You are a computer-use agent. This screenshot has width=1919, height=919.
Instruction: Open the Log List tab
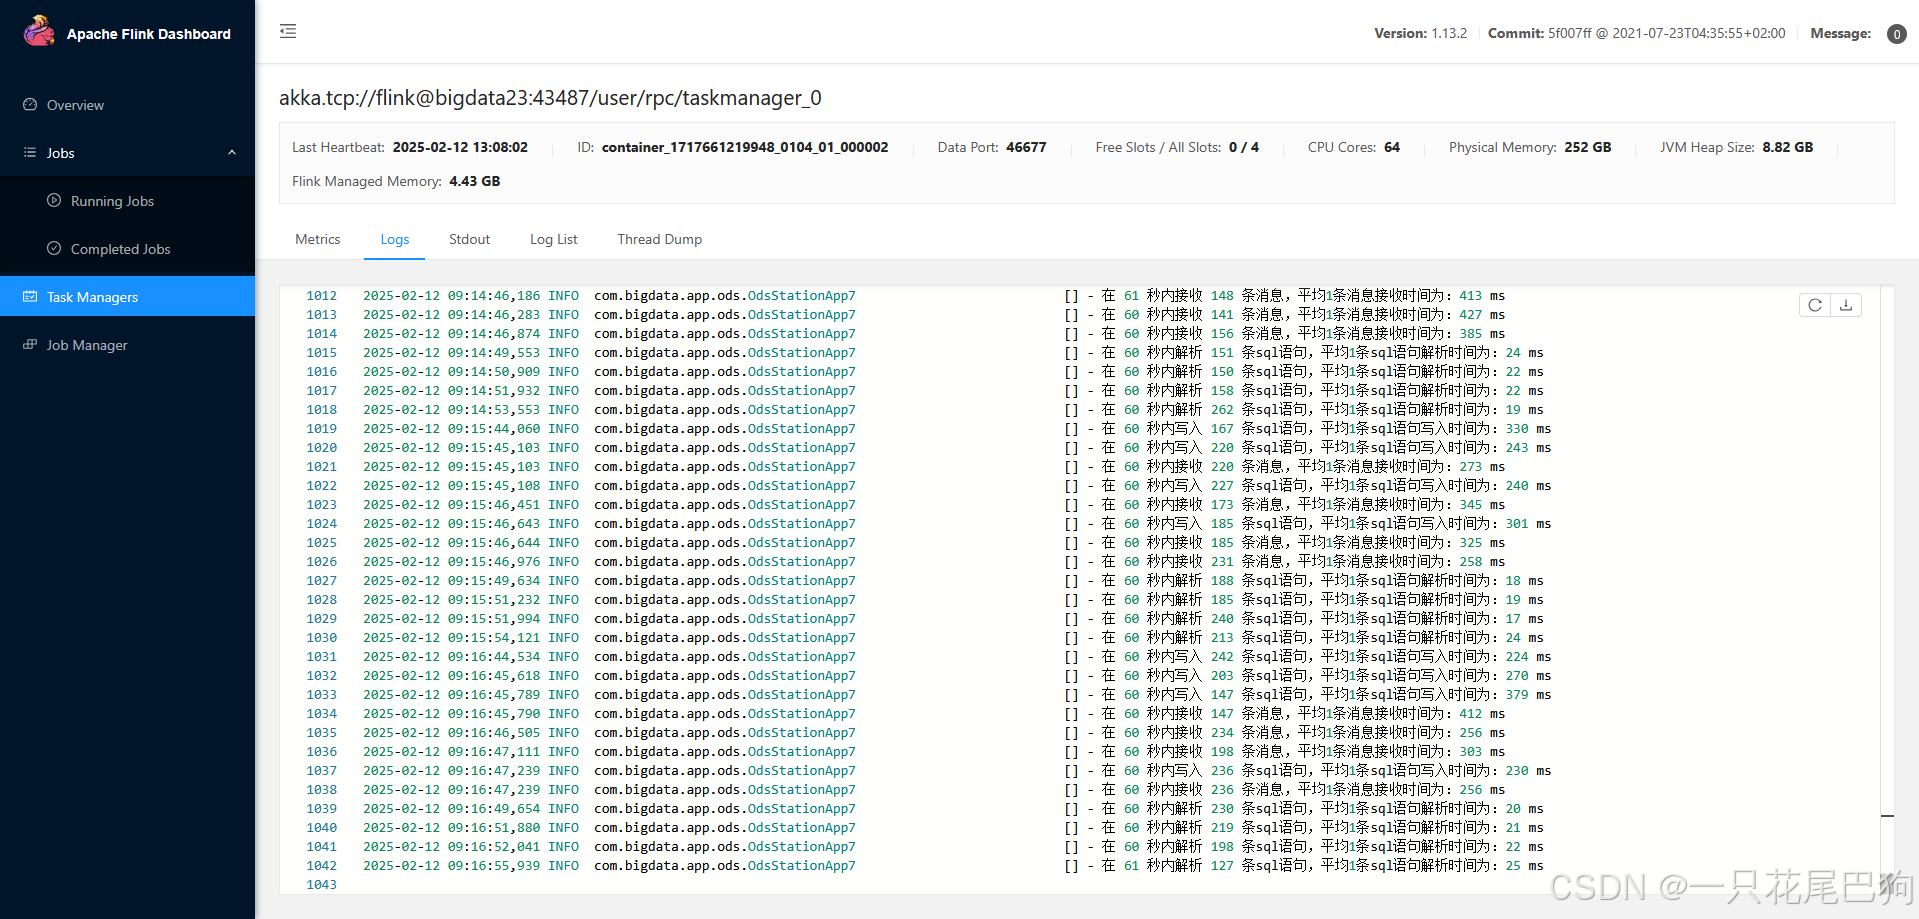click(554, 239)
